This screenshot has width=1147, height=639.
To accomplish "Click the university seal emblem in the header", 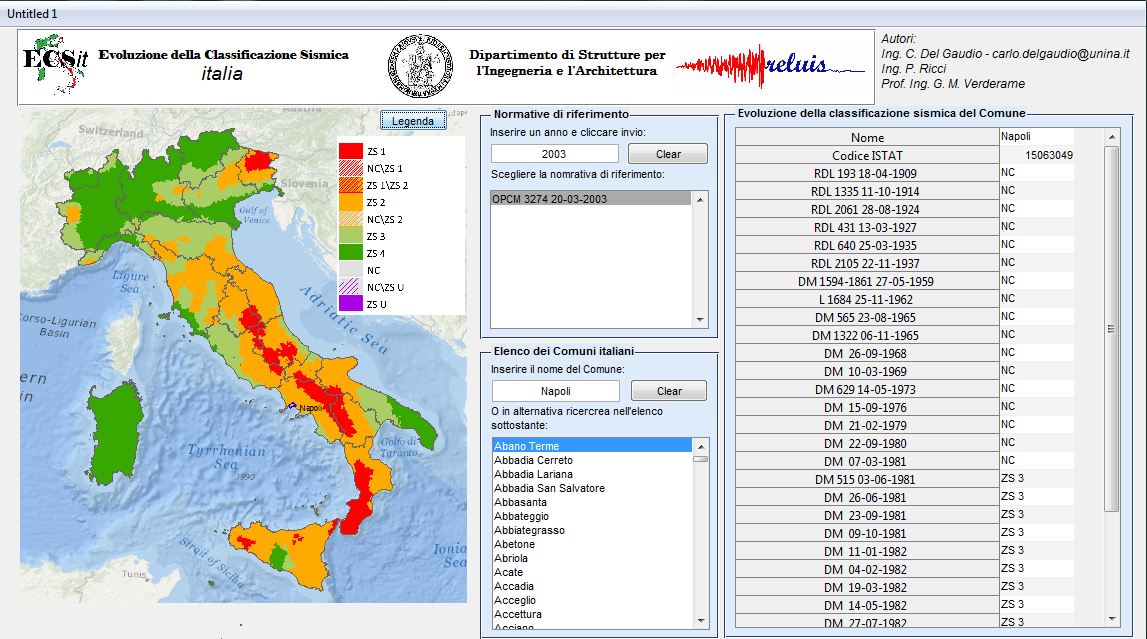I will tap(420, 66).
